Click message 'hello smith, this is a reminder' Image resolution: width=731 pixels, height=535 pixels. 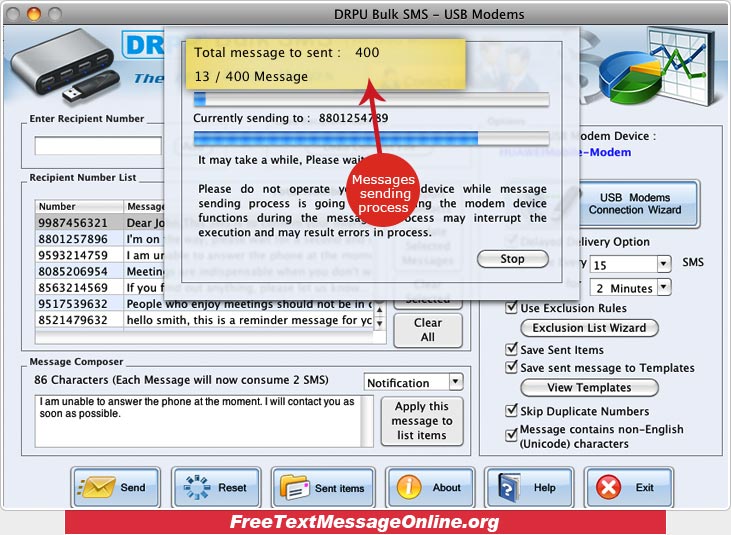pyautogui.click(x=249, y=320)
